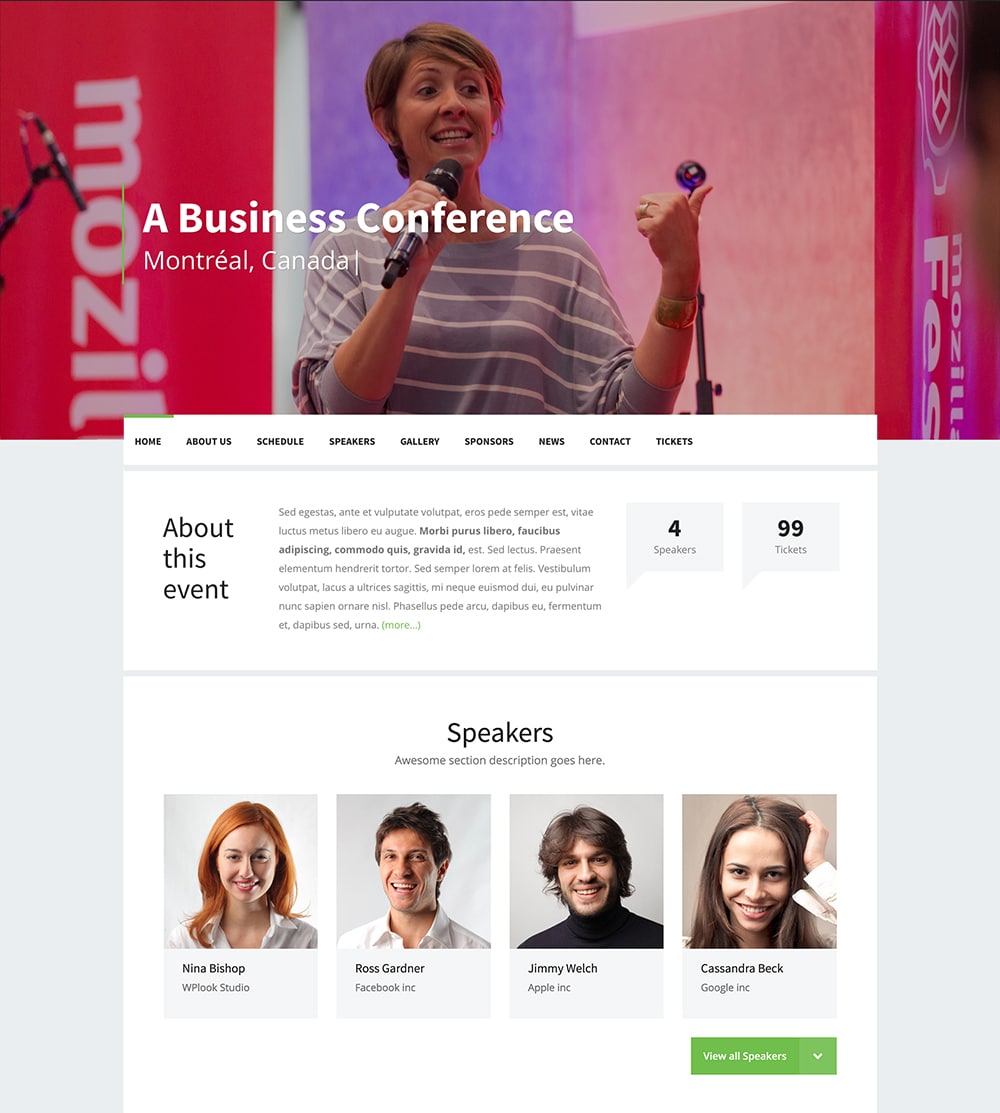The image size is (1000, 1113).
Task: Click the chevron arrow on View all Speakers
Action: tap(818, 1056)
